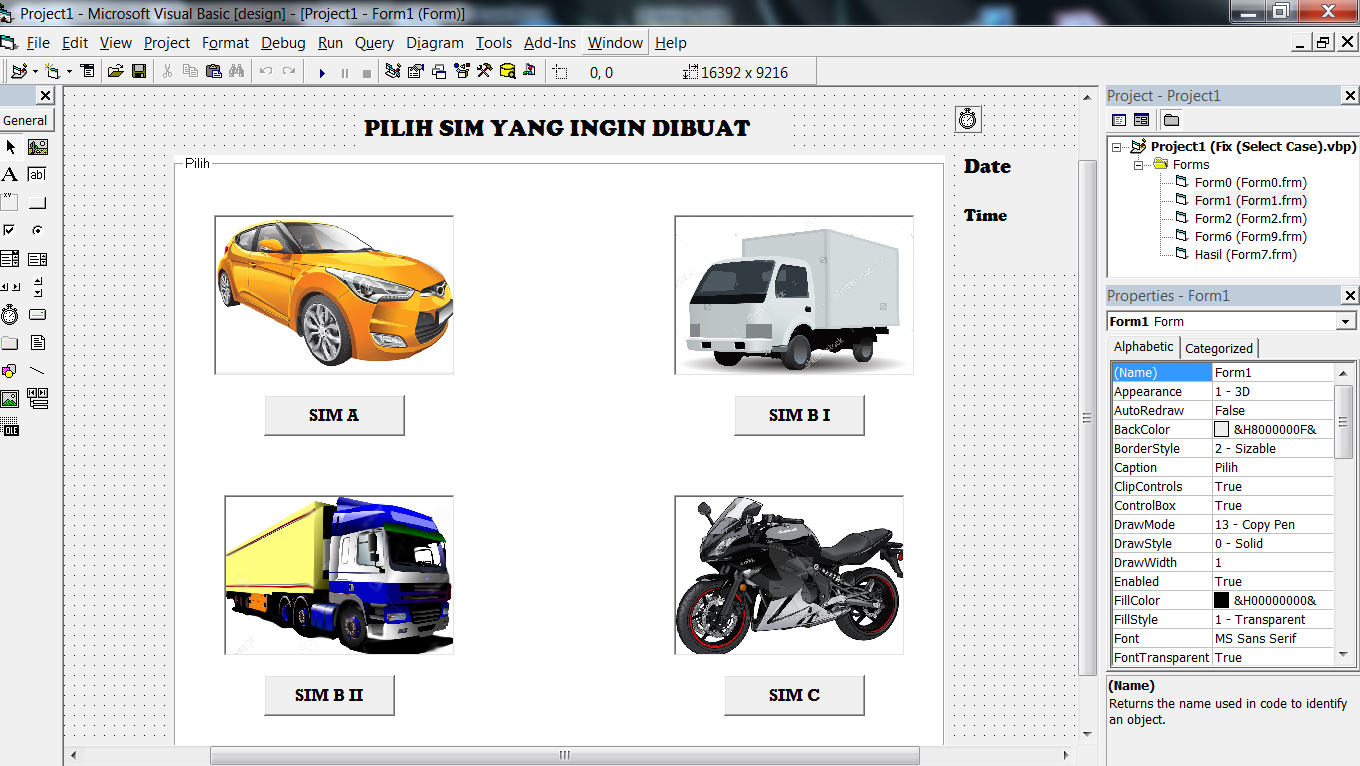The height and width of the screenshot is (766, 1360).
Task: Open the Object Browser
Action: [461, 71]
